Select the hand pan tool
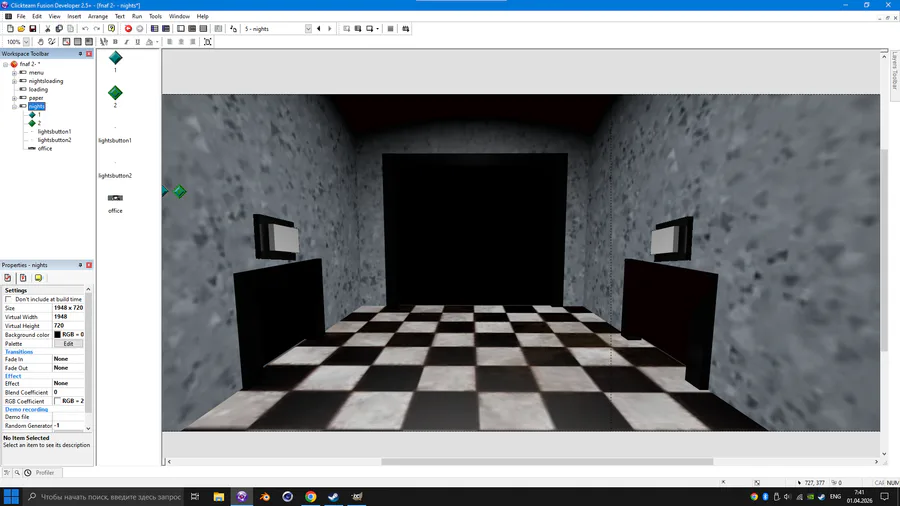The height and width of the screenshot is (506, 900). [x=40, y=42]
